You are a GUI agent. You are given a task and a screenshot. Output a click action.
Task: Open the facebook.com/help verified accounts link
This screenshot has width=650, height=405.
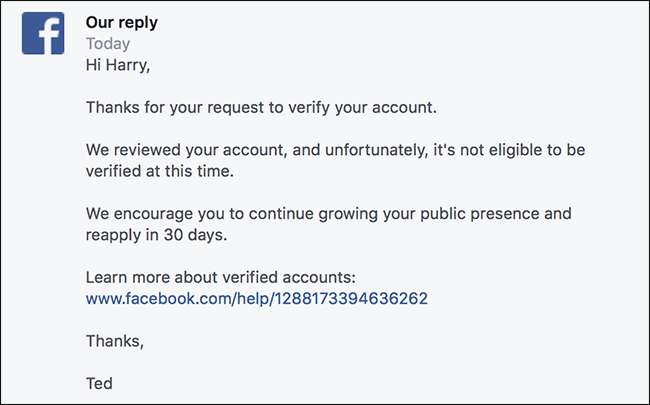257,298
